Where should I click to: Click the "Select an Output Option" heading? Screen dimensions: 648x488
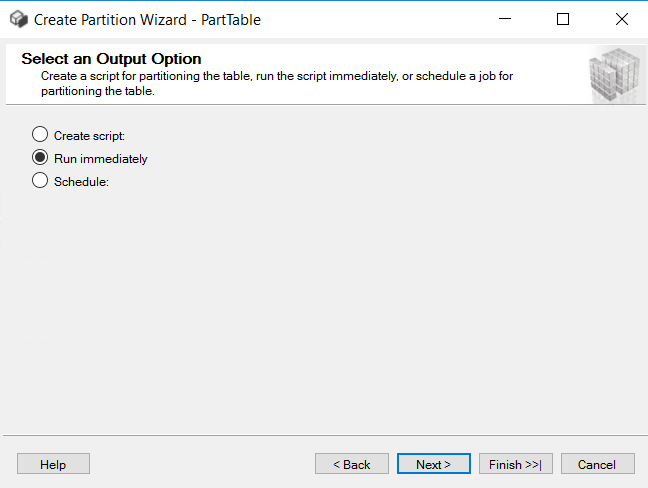(x=111, y=59)
